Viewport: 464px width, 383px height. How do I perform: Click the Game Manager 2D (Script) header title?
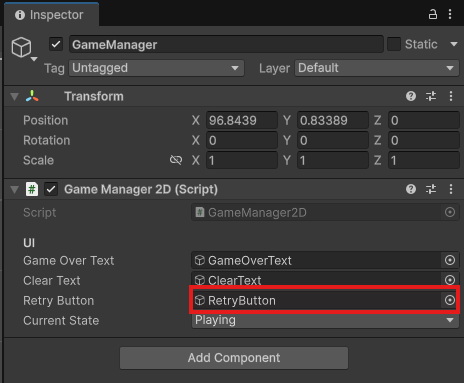141,189
